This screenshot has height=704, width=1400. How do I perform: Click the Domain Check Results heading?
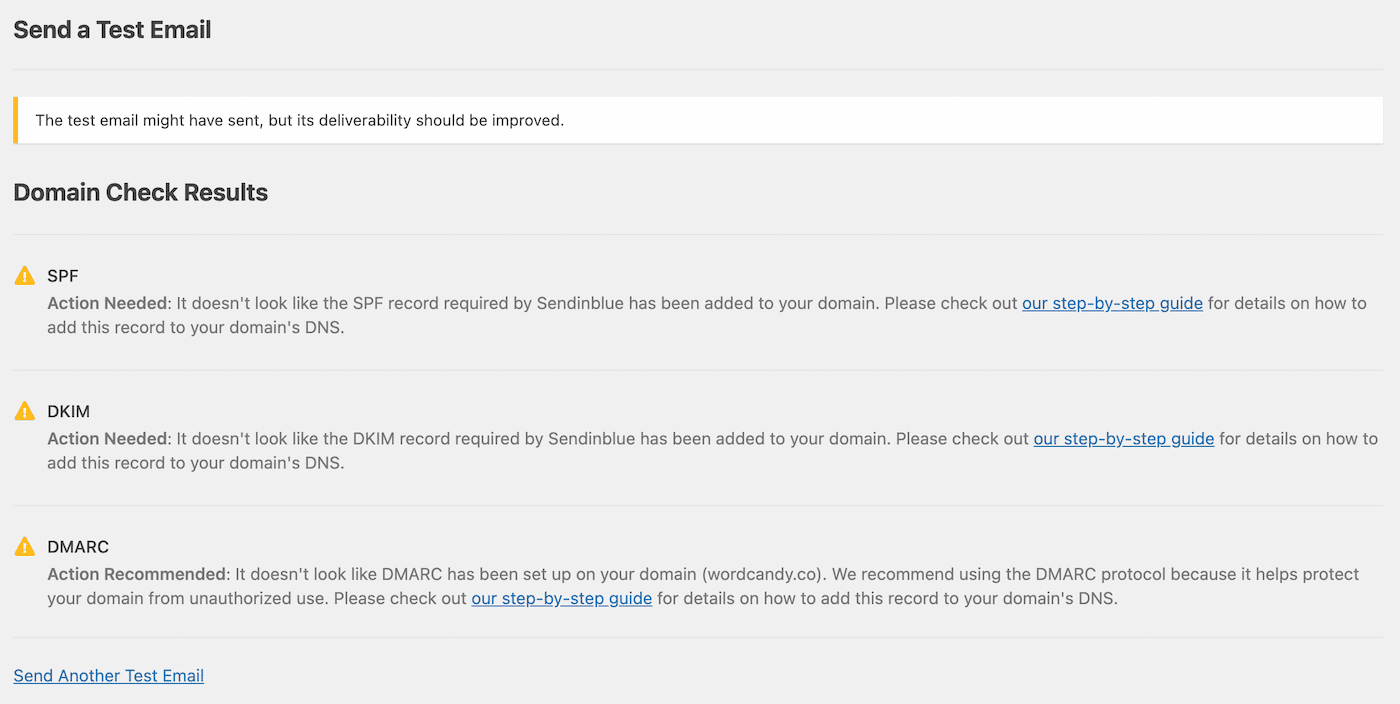[140, 192]
